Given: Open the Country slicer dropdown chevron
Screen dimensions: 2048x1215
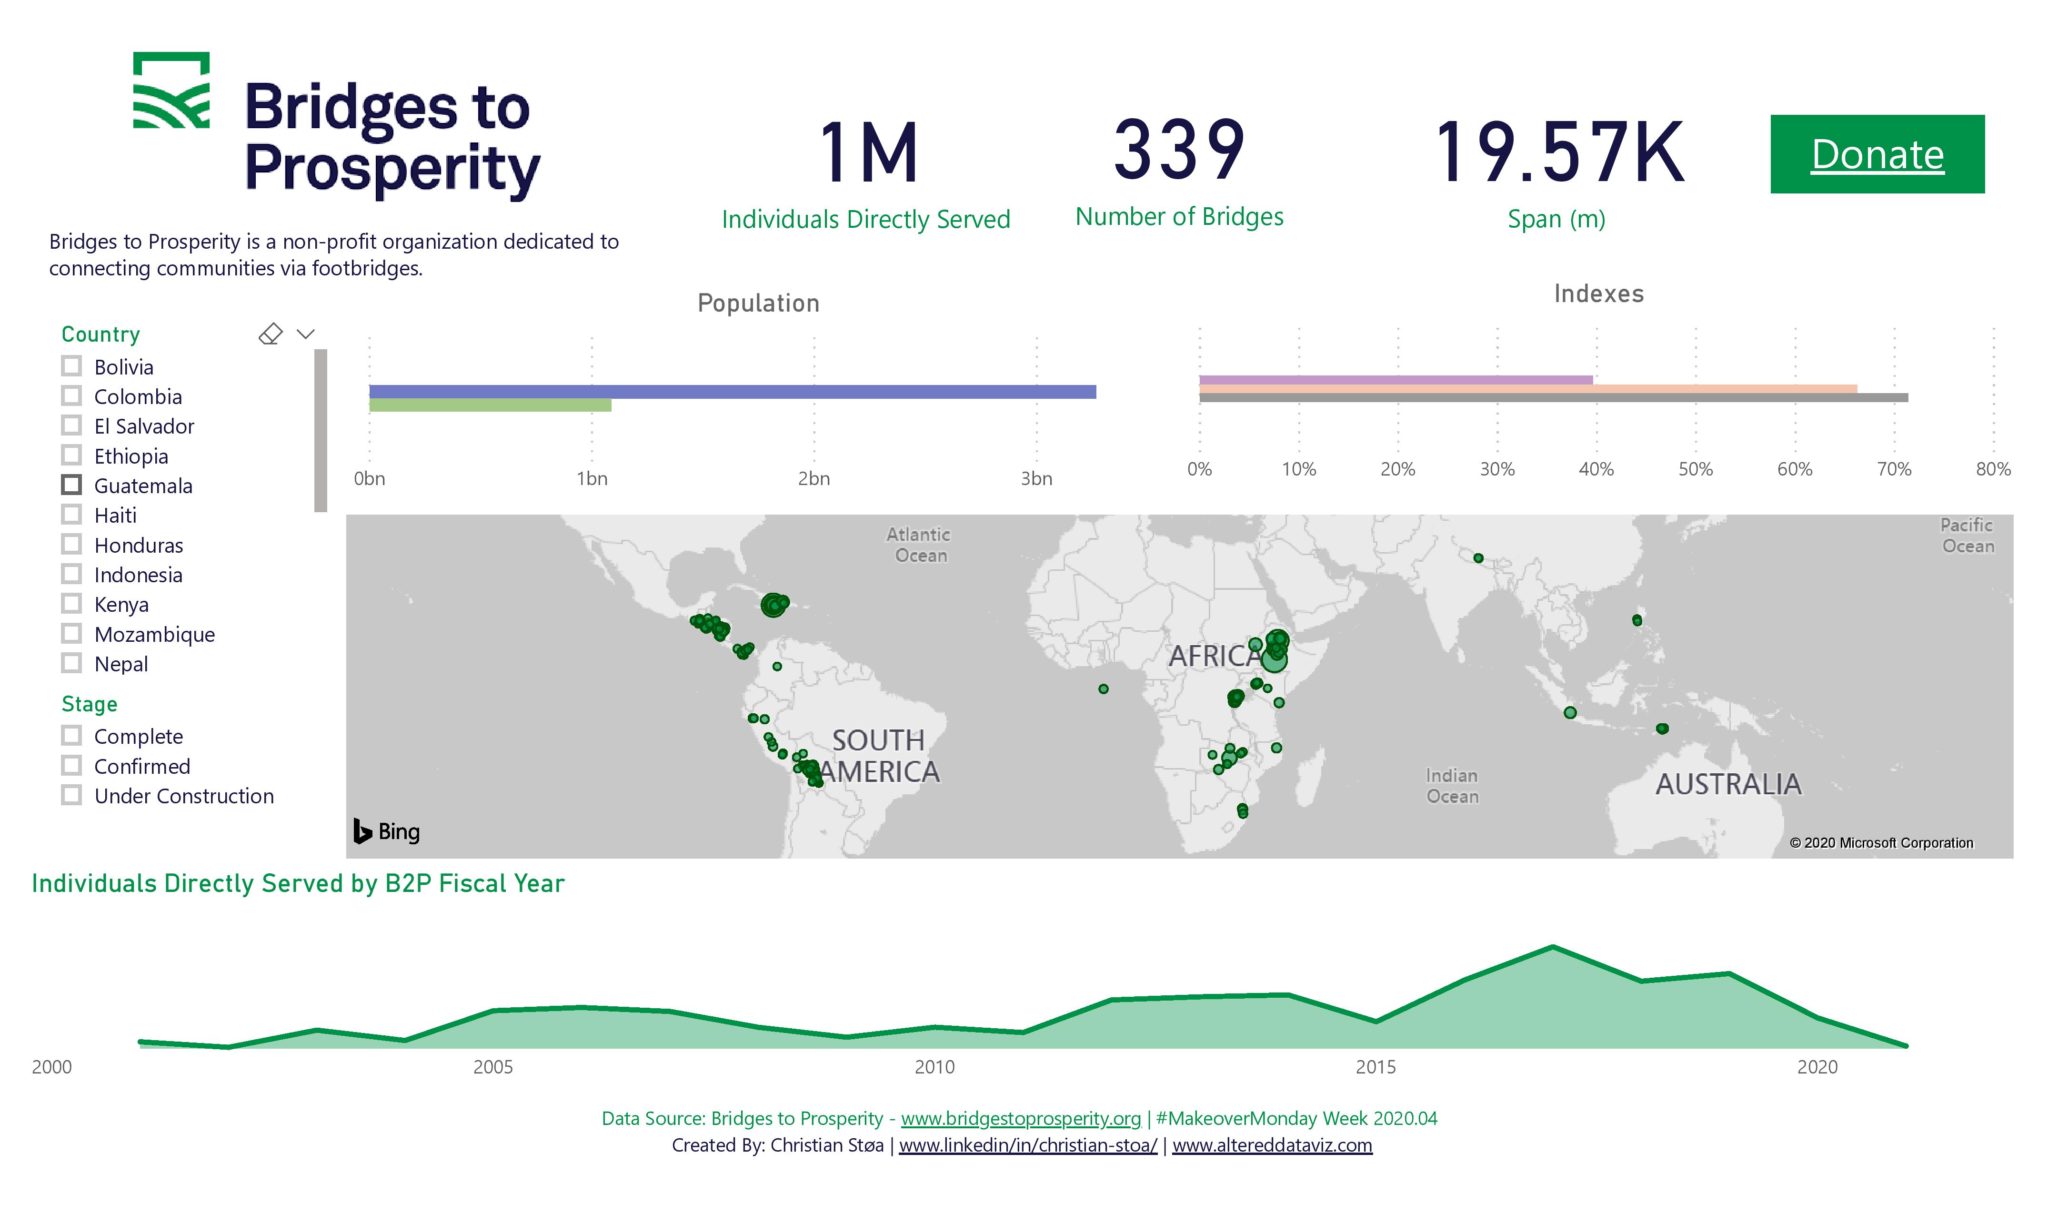Looking at the screenshot, I should (306, 332).
